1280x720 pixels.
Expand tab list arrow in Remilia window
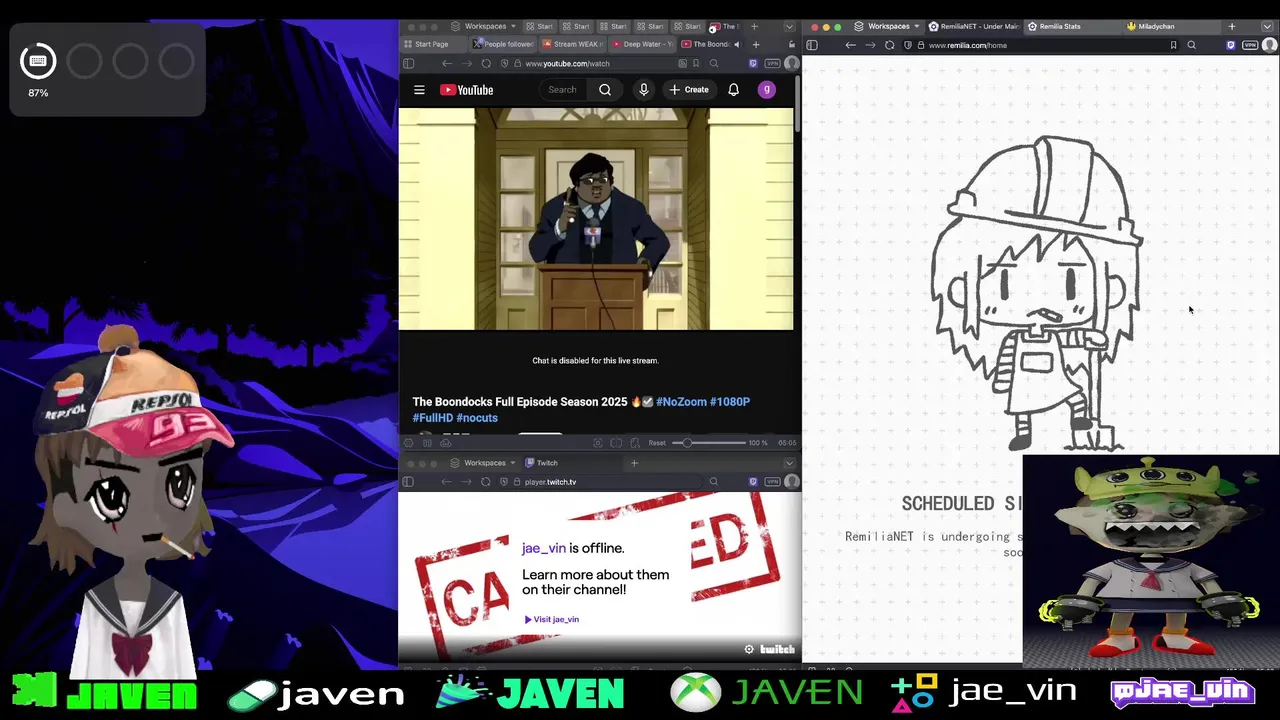pyautogui.click(x=1268, y=27)
